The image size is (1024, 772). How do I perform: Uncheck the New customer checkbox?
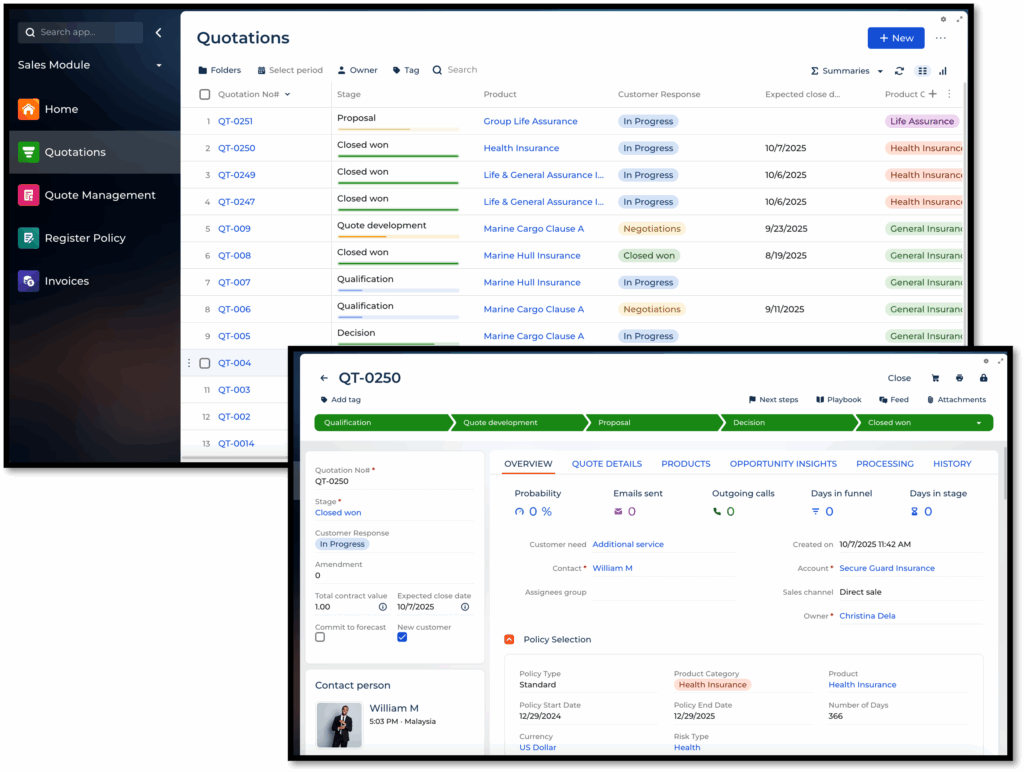click(x=402, y=637)
